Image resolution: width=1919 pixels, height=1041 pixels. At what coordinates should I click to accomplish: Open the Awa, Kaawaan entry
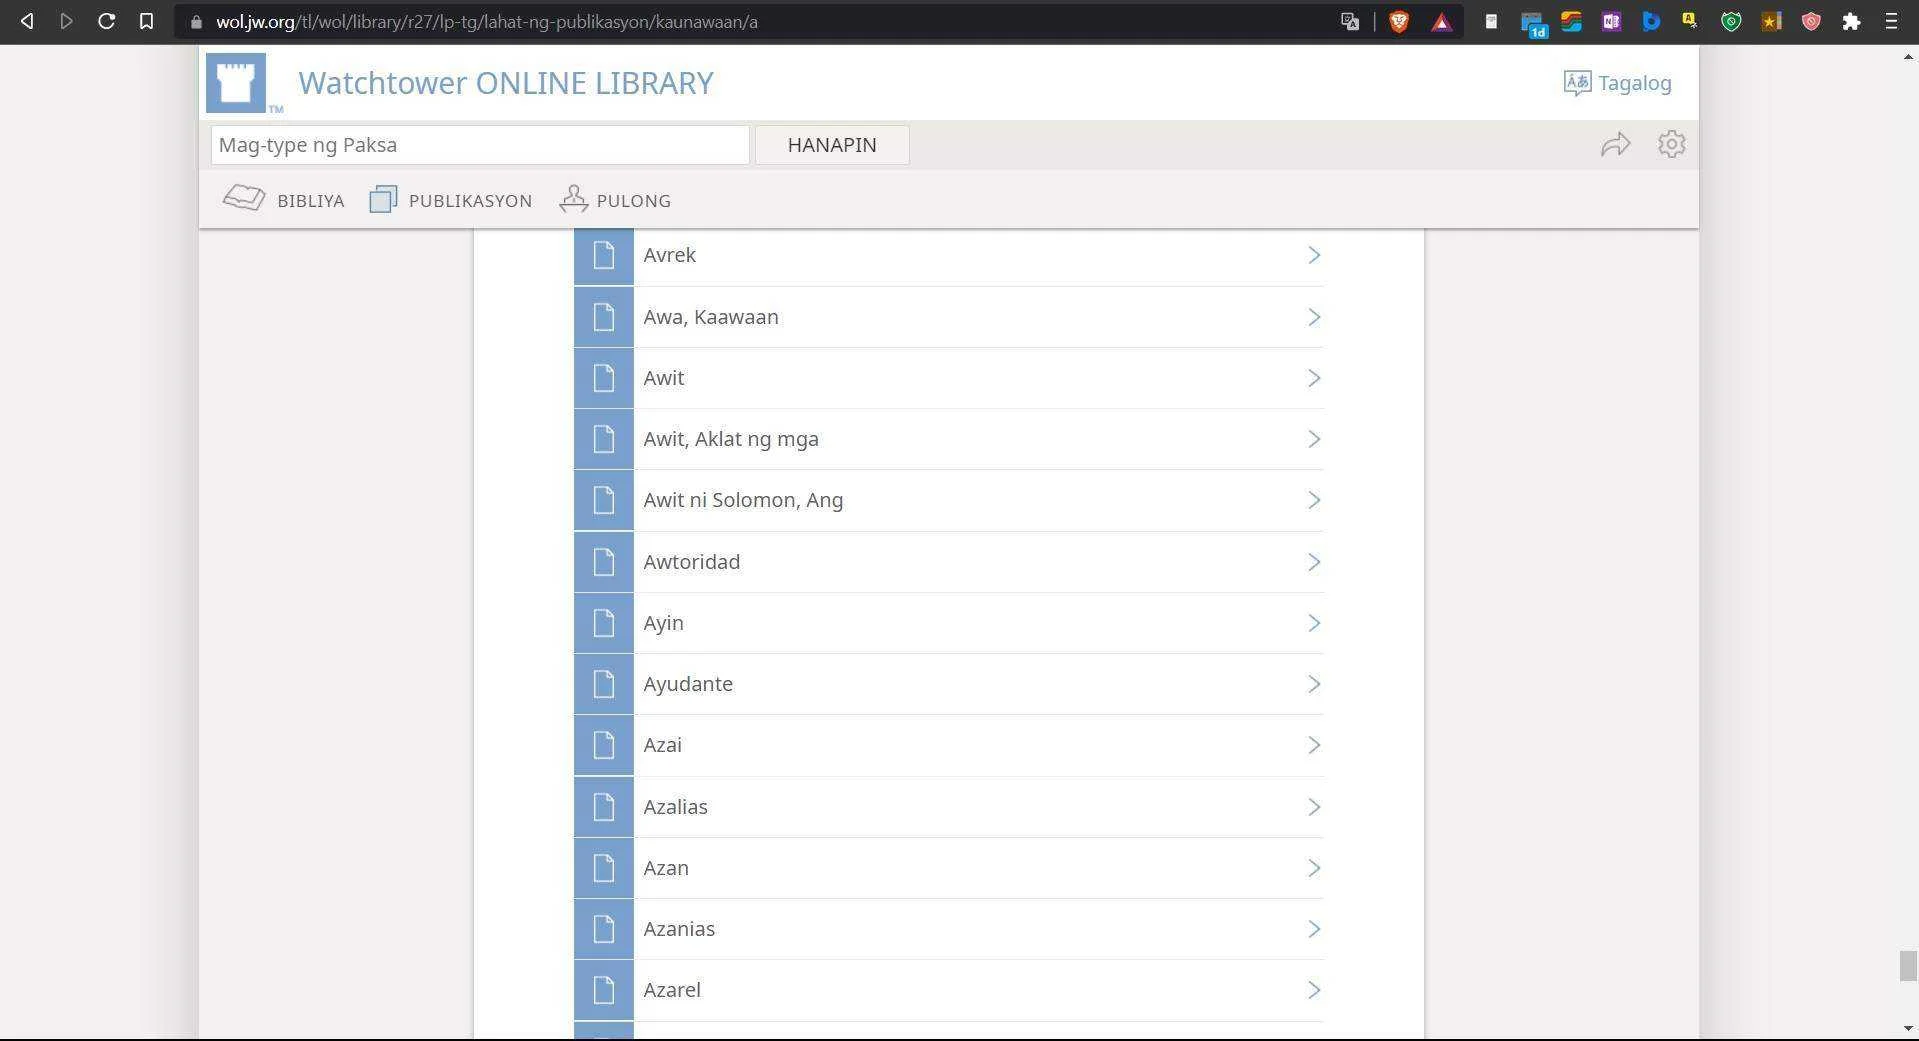tap(949, 317)
